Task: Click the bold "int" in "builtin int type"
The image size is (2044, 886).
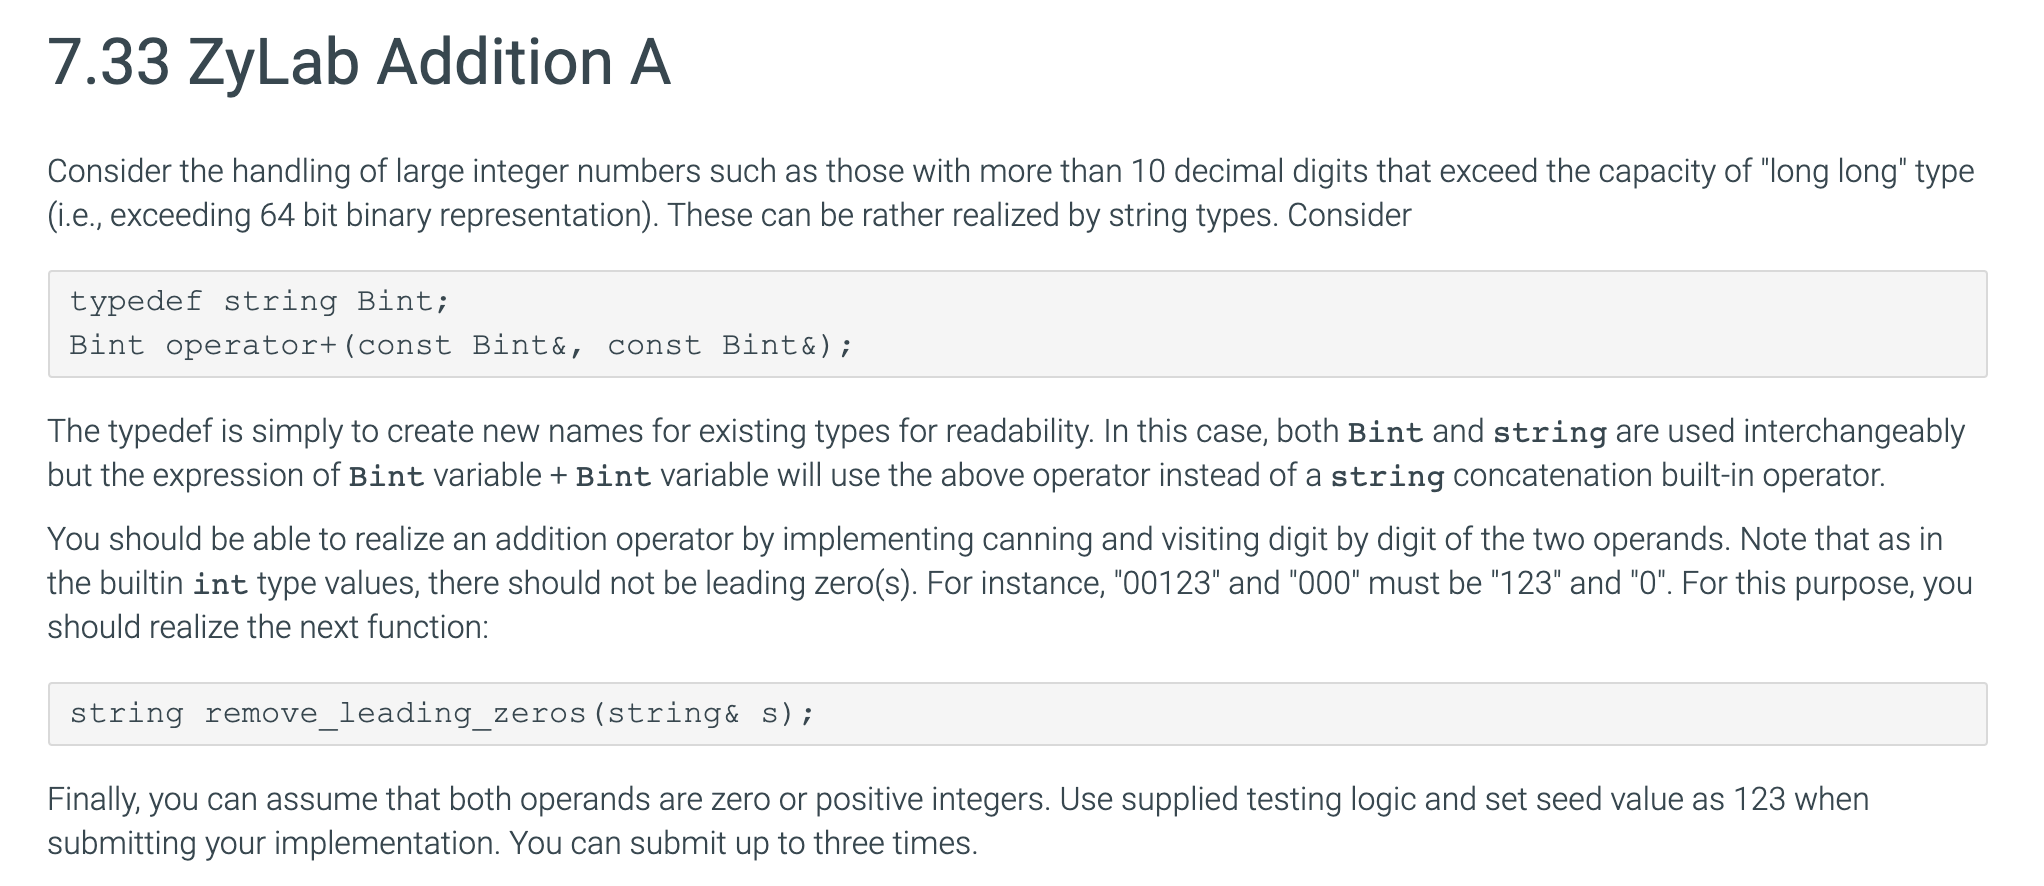Action: 220,584
